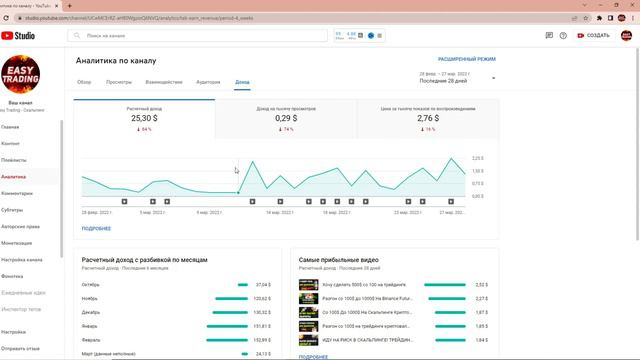The image size is (640, 360).
Task: Click the sidebar vertical scrollbar
Action: 62,189
